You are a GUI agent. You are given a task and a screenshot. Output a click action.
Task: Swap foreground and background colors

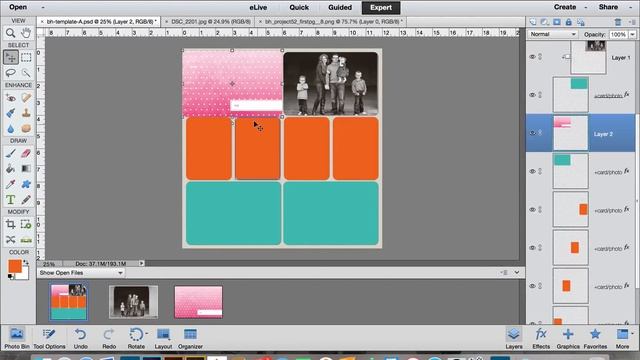click(26, 262)
